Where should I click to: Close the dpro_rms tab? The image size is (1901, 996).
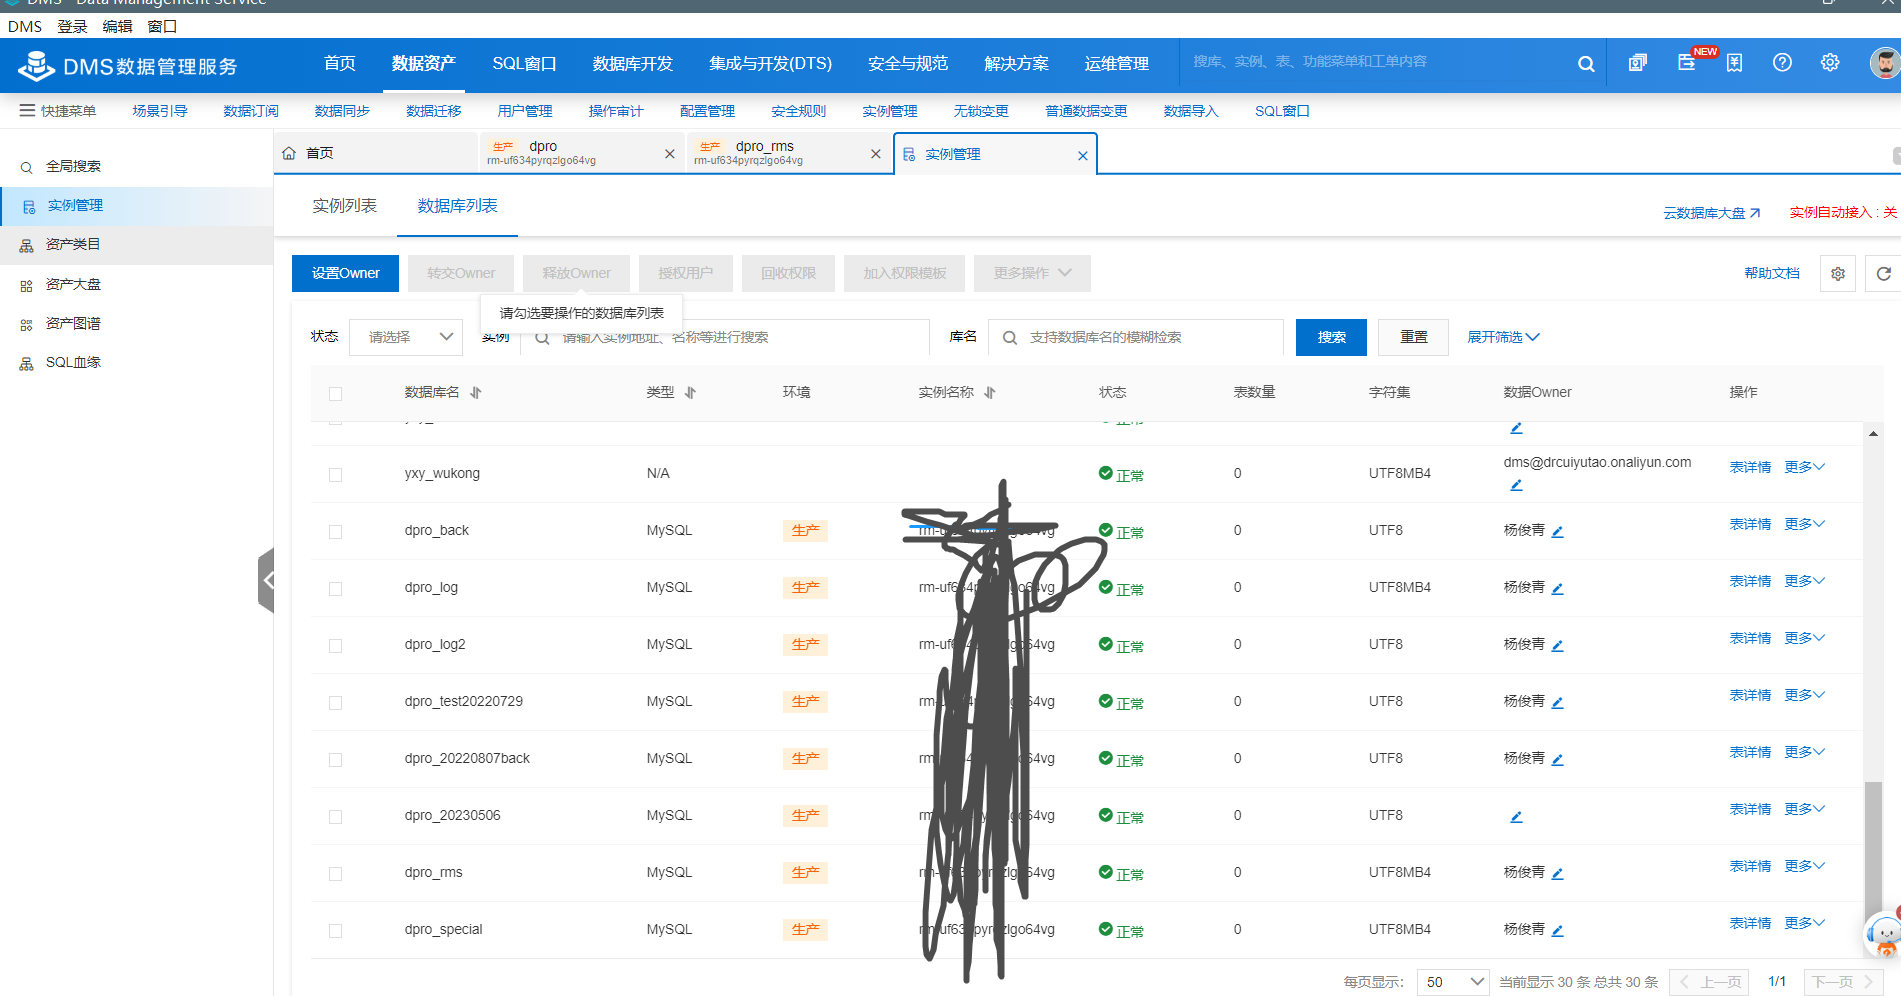(x=876, y=154)
